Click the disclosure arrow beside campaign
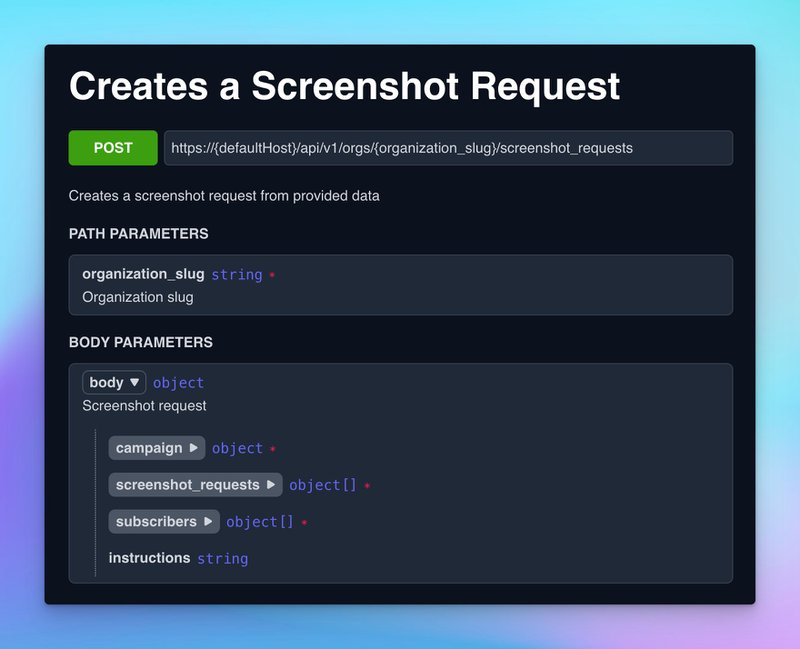The height and width of the screenshot is (649, 800). tap(193, 447)
